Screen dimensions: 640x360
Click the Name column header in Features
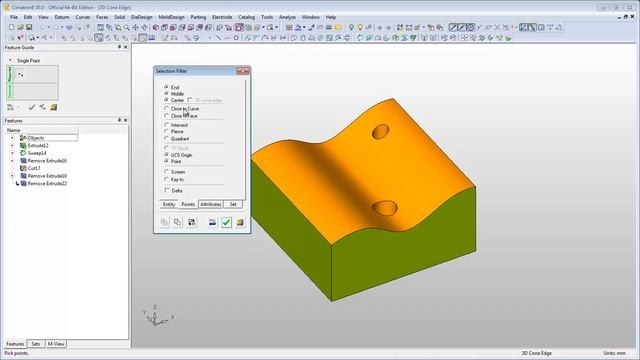42,130
